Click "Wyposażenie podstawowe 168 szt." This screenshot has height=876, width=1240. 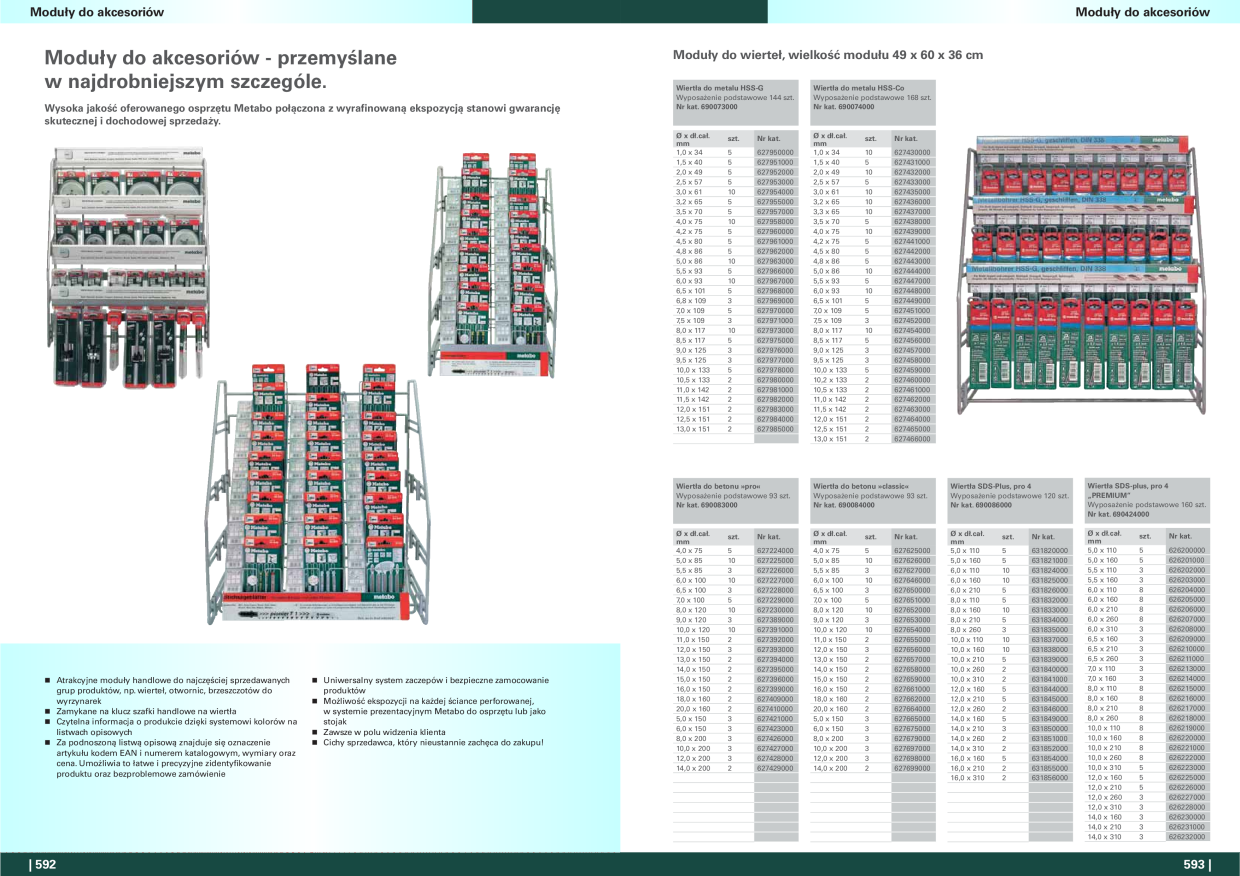pyautogui.click(x=872, y=97)
